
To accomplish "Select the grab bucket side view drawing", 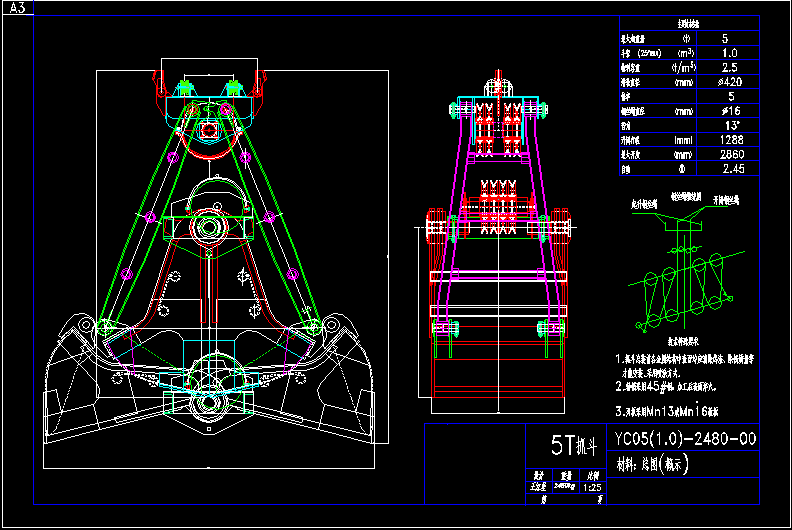I will pyautogui.click(x=496, y=242).
